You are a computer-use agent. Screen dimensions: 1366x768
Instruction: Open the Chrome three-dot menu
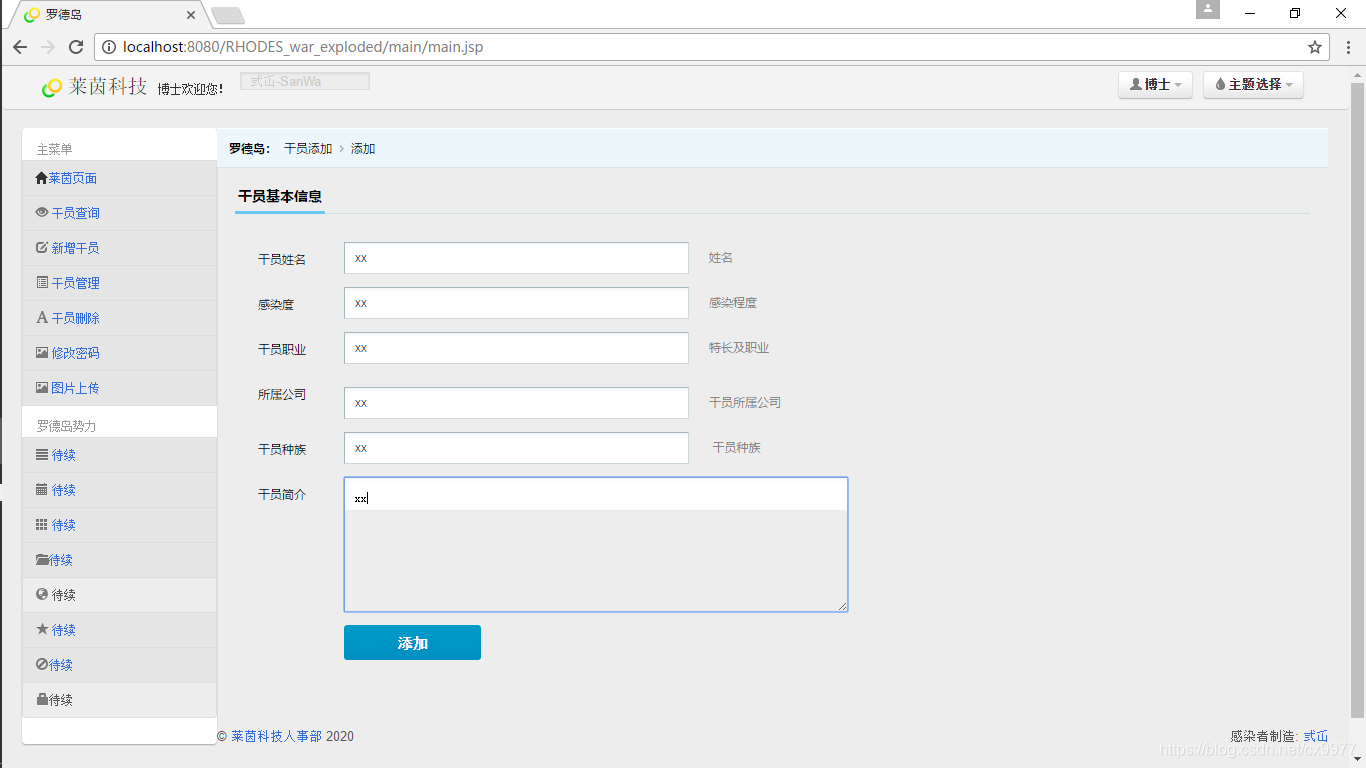tap(1347, 47)
